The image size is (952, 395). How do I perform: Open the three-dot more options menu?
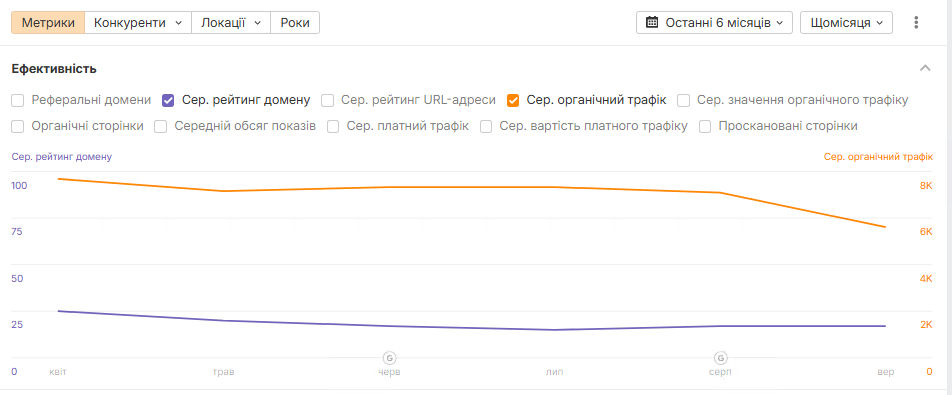[x=916, y=23]
